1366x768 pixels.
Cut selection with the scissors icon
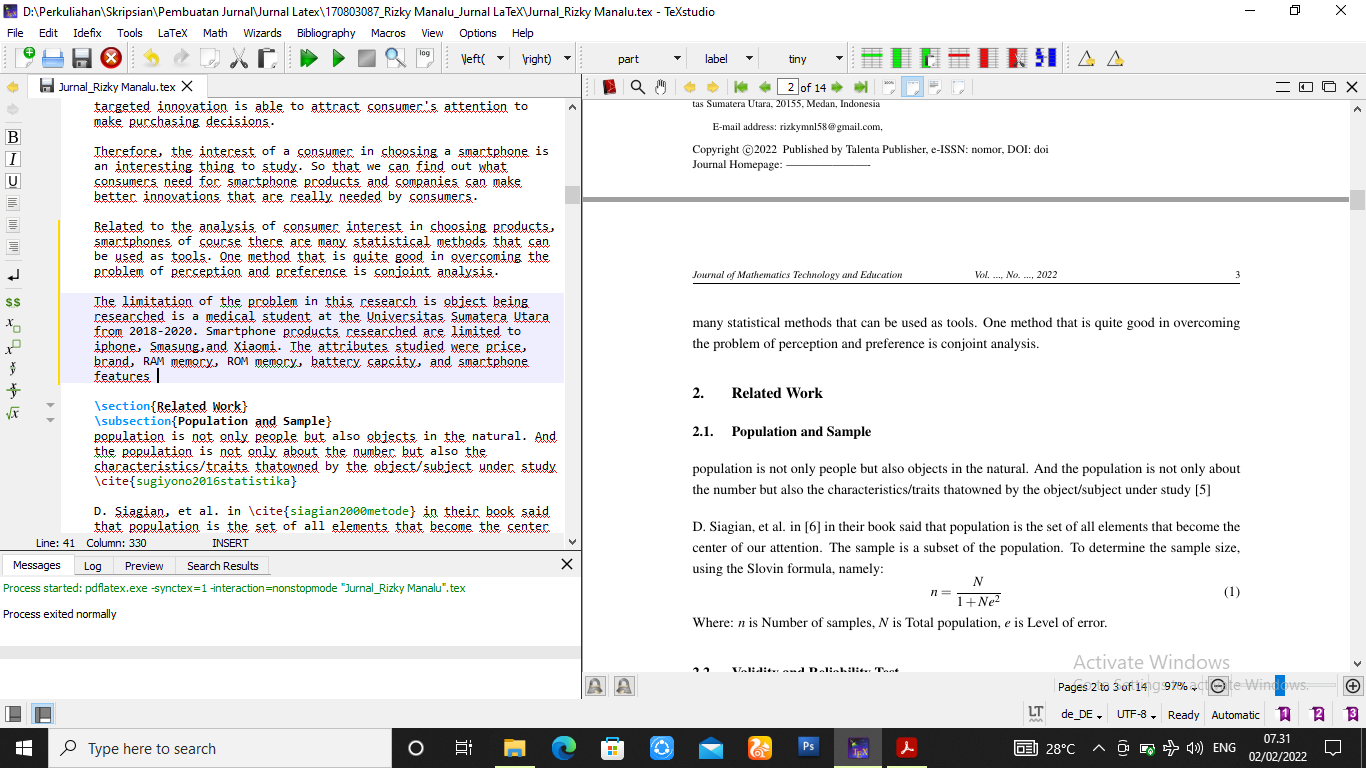click(238, 59)
